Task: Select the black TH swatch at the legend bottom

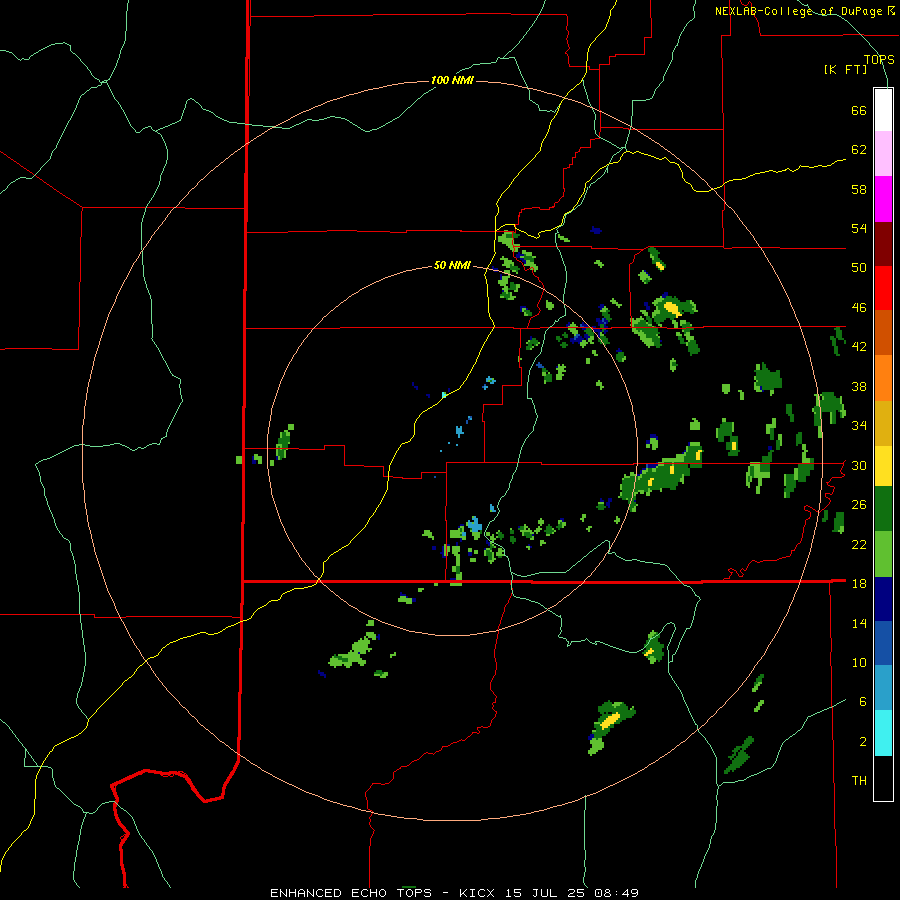Action: pos(883,778)
